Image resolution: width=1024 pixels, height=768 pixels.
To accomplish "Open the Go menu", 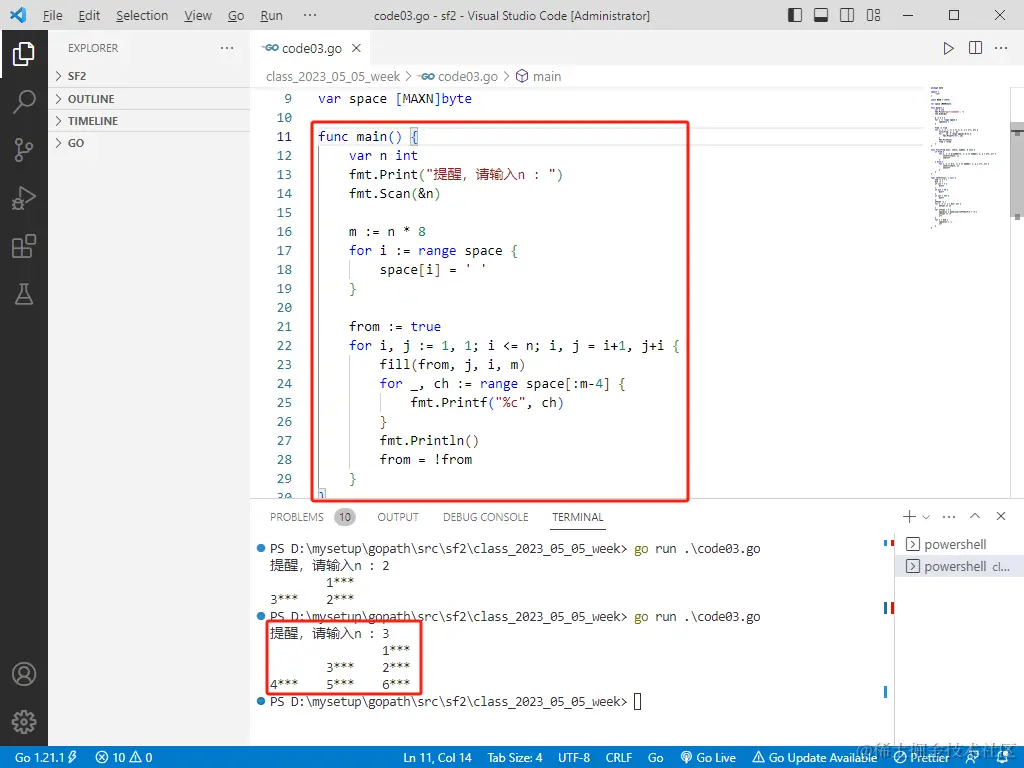I will click(236, 15).
